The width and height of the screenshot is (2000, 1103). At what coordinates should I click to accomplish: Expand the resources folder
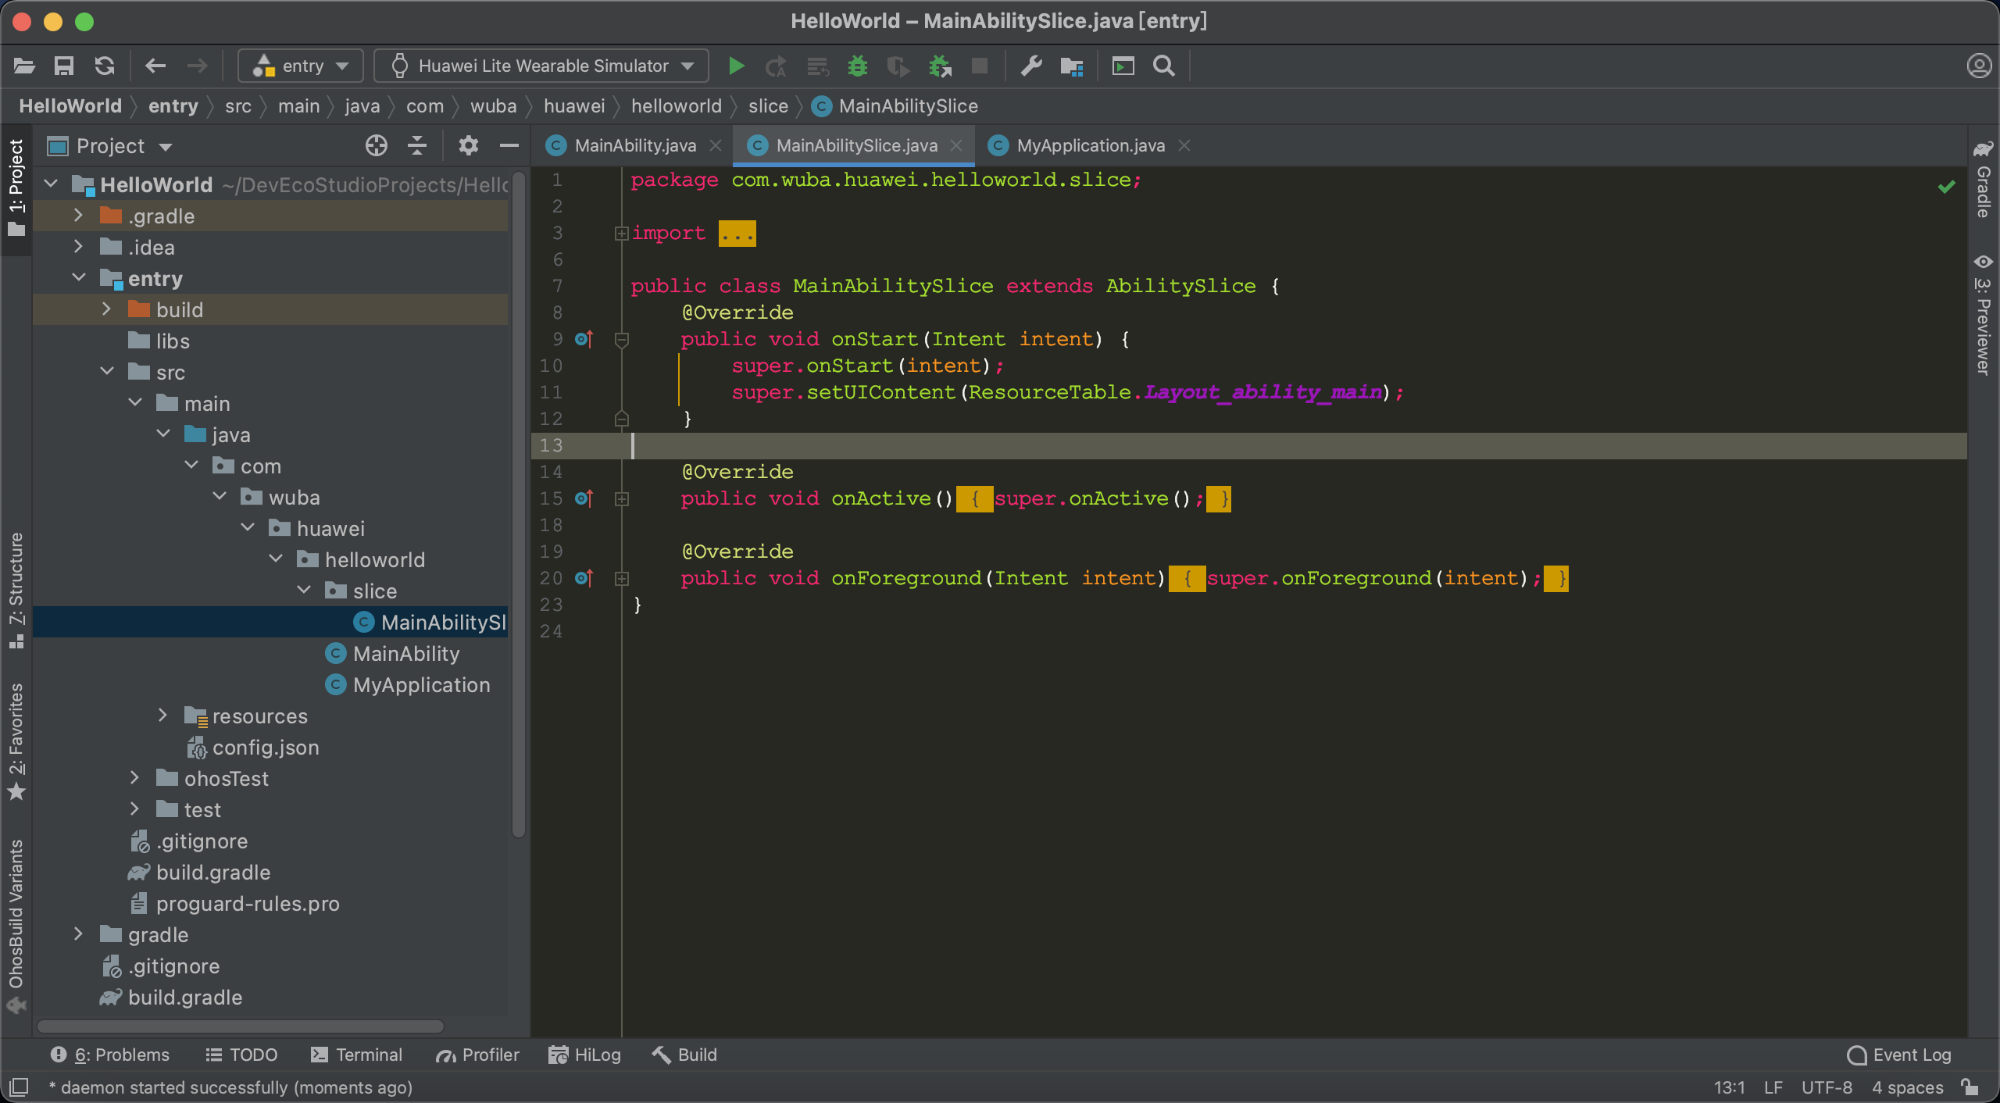click(x=163, y=715)
